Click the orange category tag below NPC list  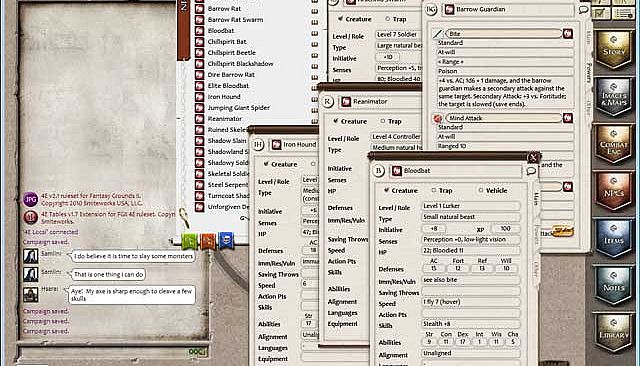(208, 241)
